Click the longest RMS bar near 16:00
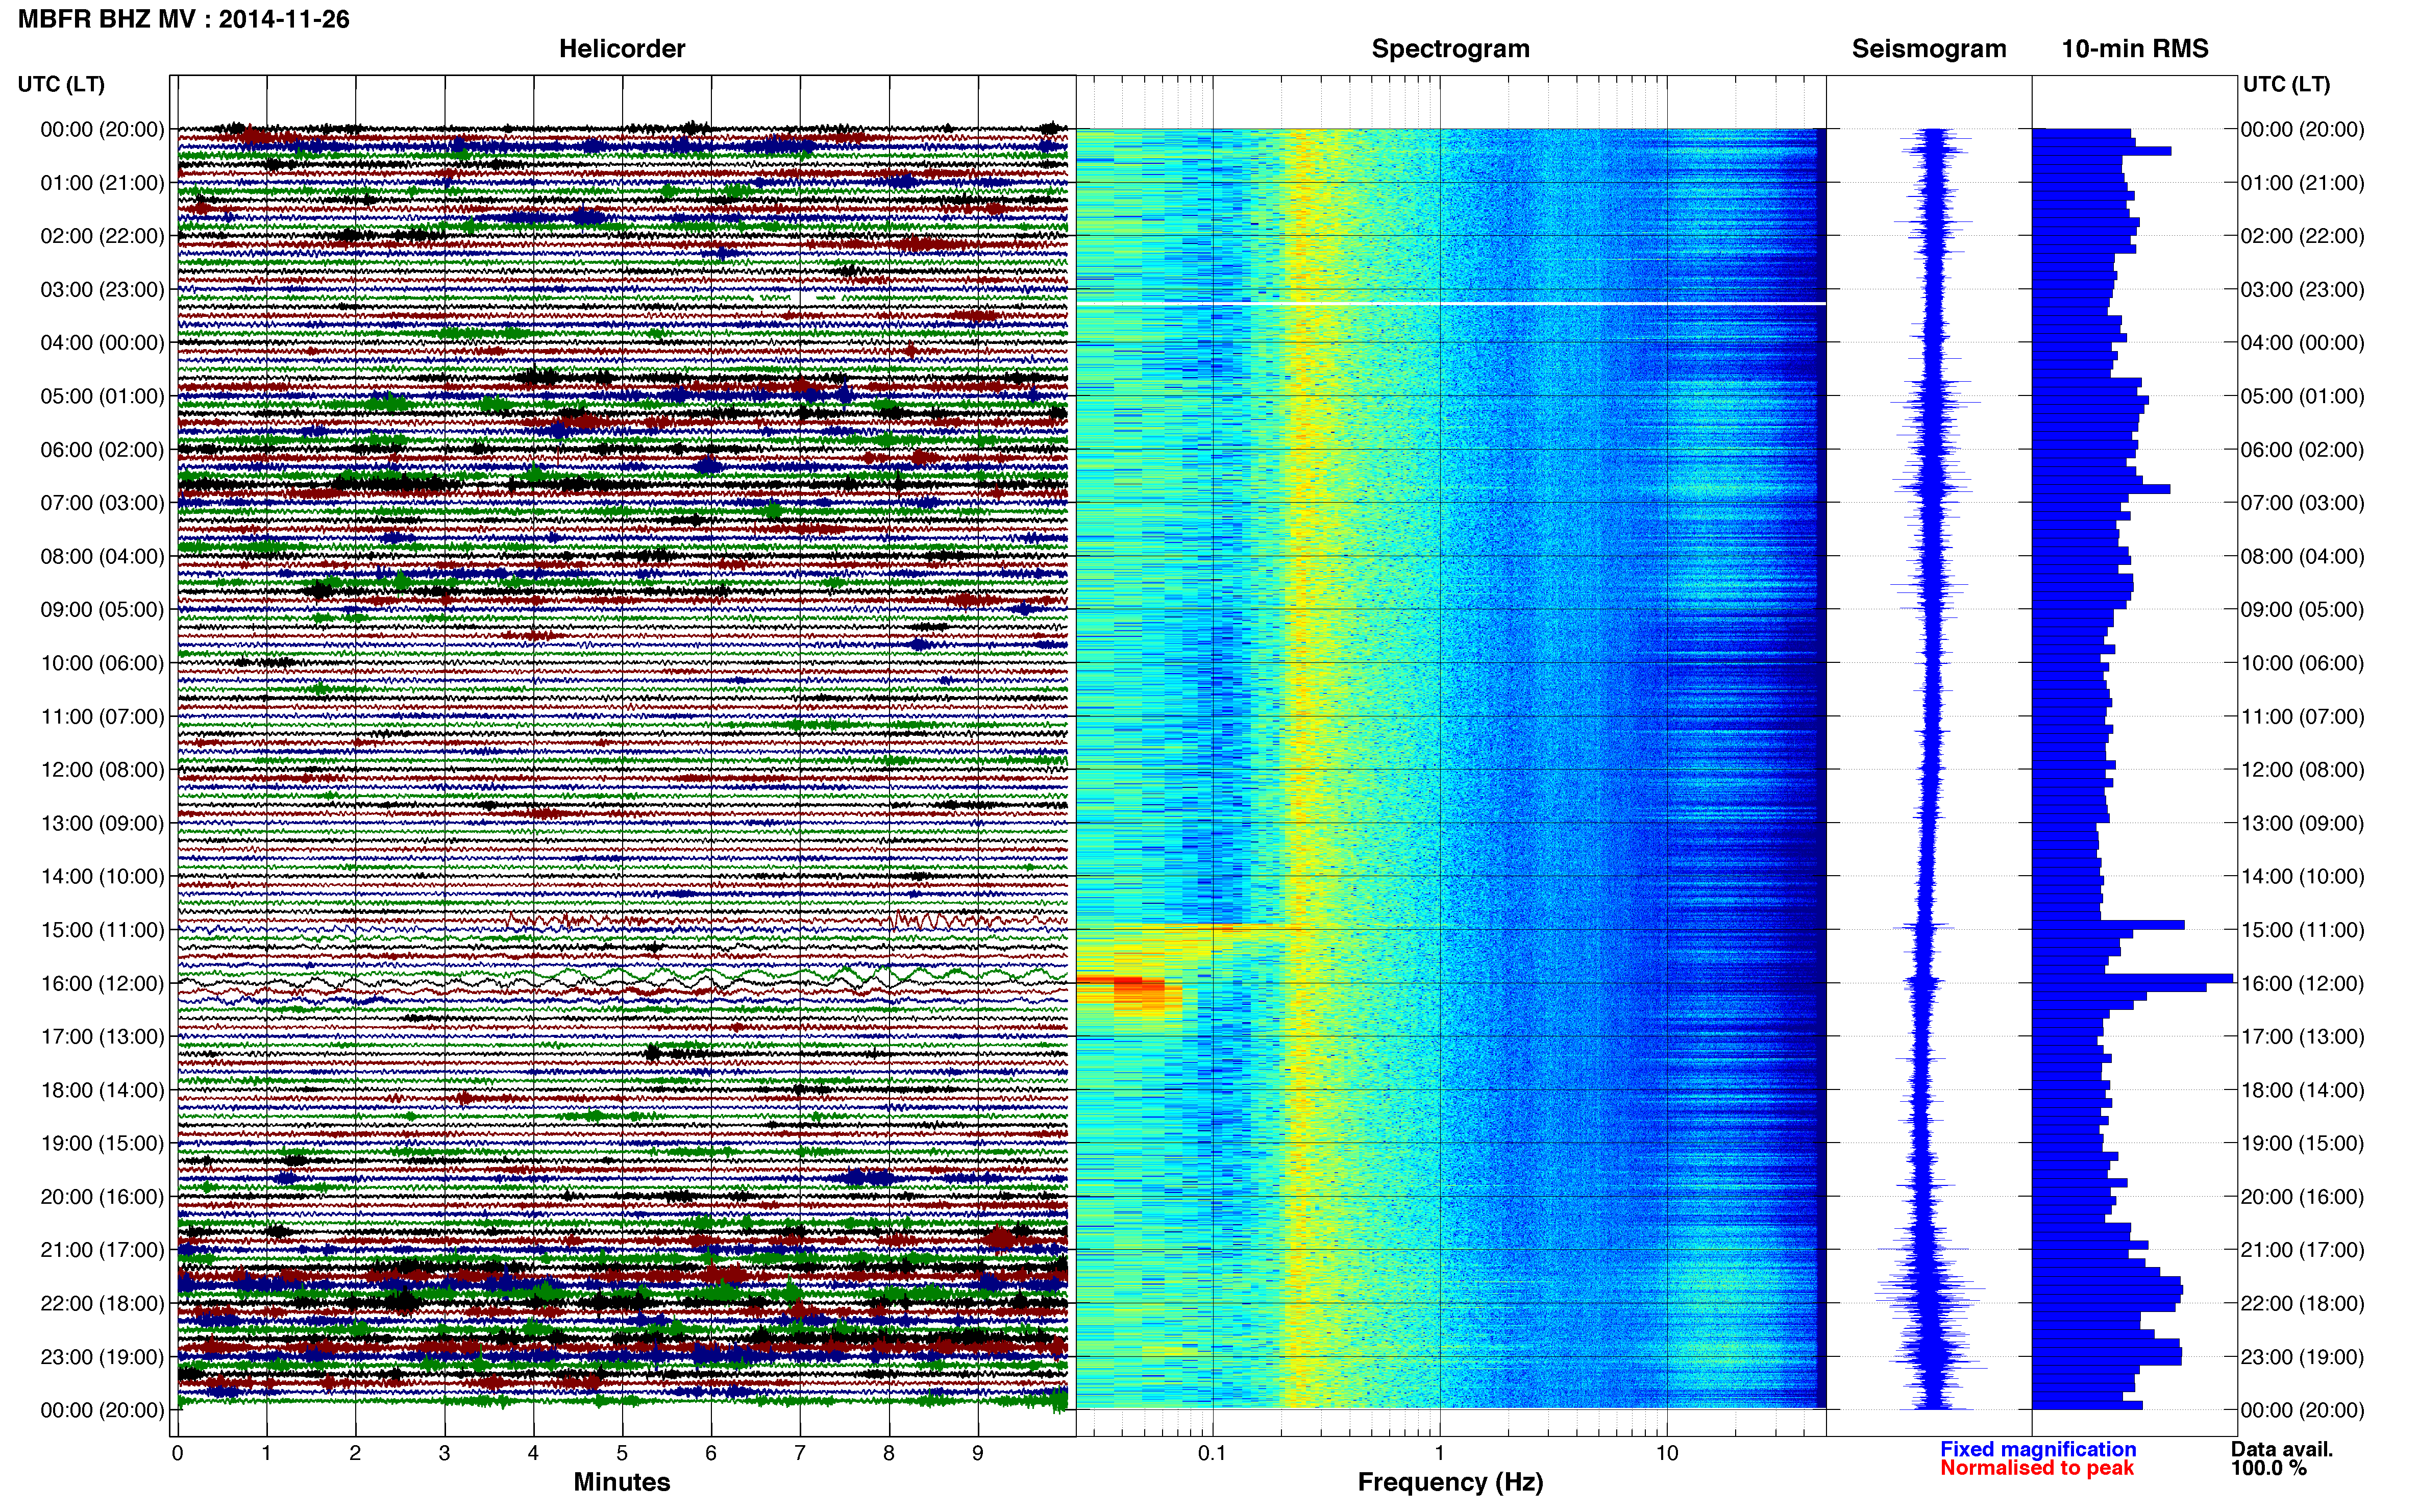Image resolution: width=2419 pixels, height=1512 pixels. [x=2132, y=978]
